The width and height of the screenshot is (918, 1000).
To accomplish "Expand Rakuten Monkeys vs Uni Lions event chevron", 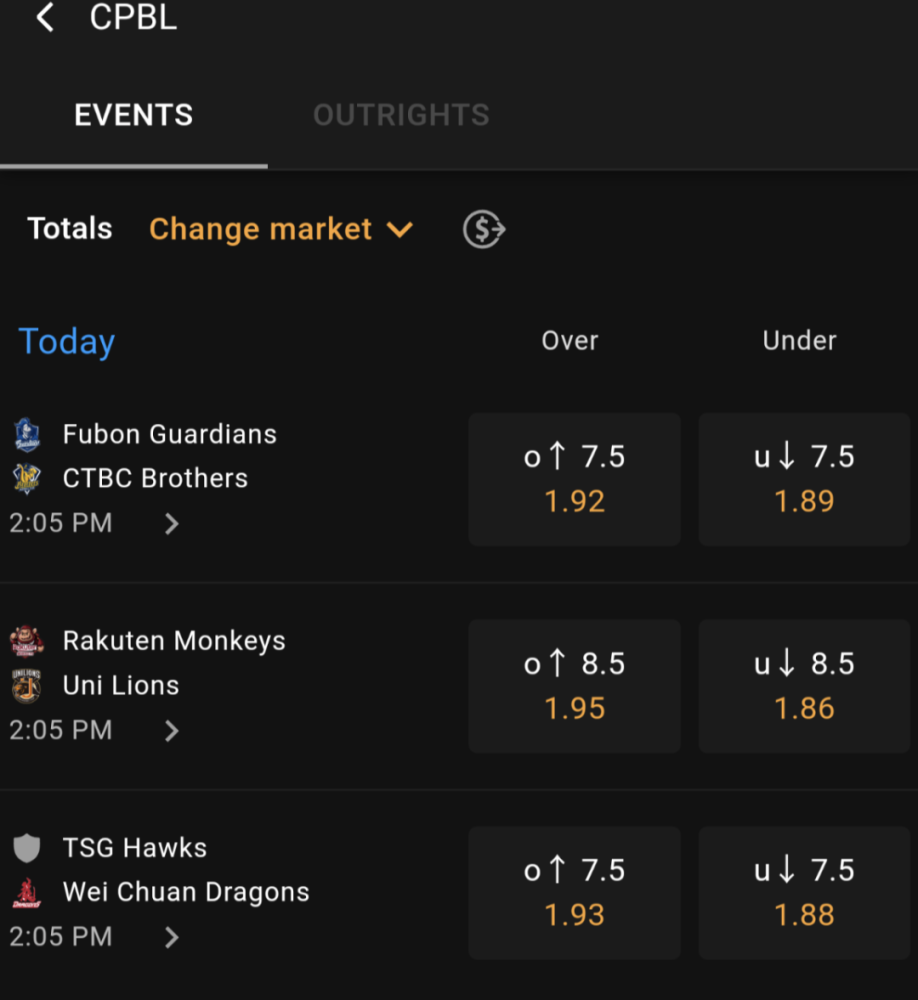I will click(172, 730).
